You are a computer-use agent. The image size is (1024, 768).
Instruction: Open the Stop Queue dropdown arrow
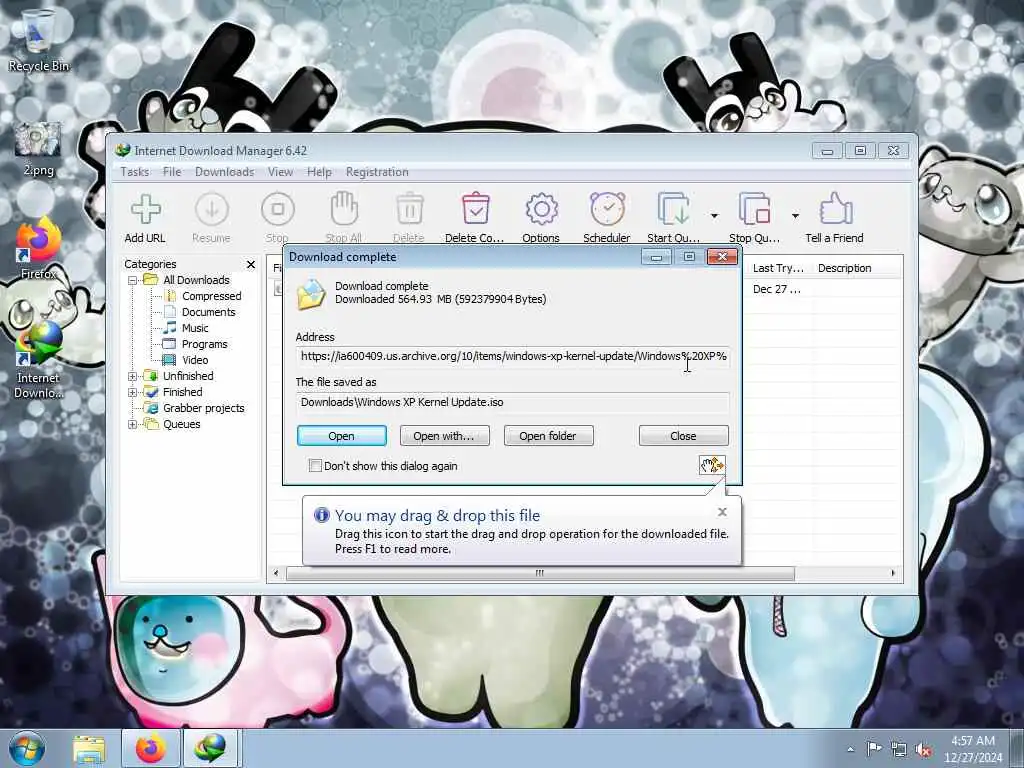pos(795,215)
